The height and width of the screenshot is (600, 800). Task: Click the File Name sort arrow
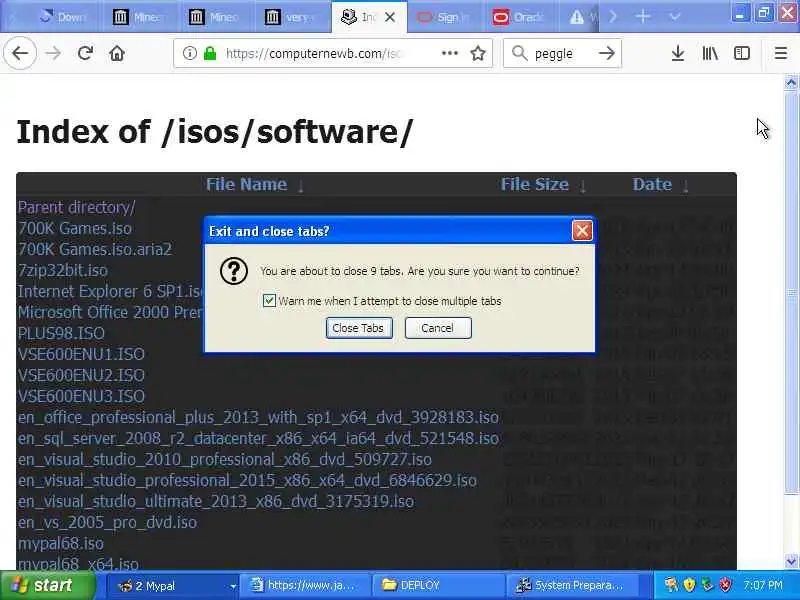[x=301, y=186]
